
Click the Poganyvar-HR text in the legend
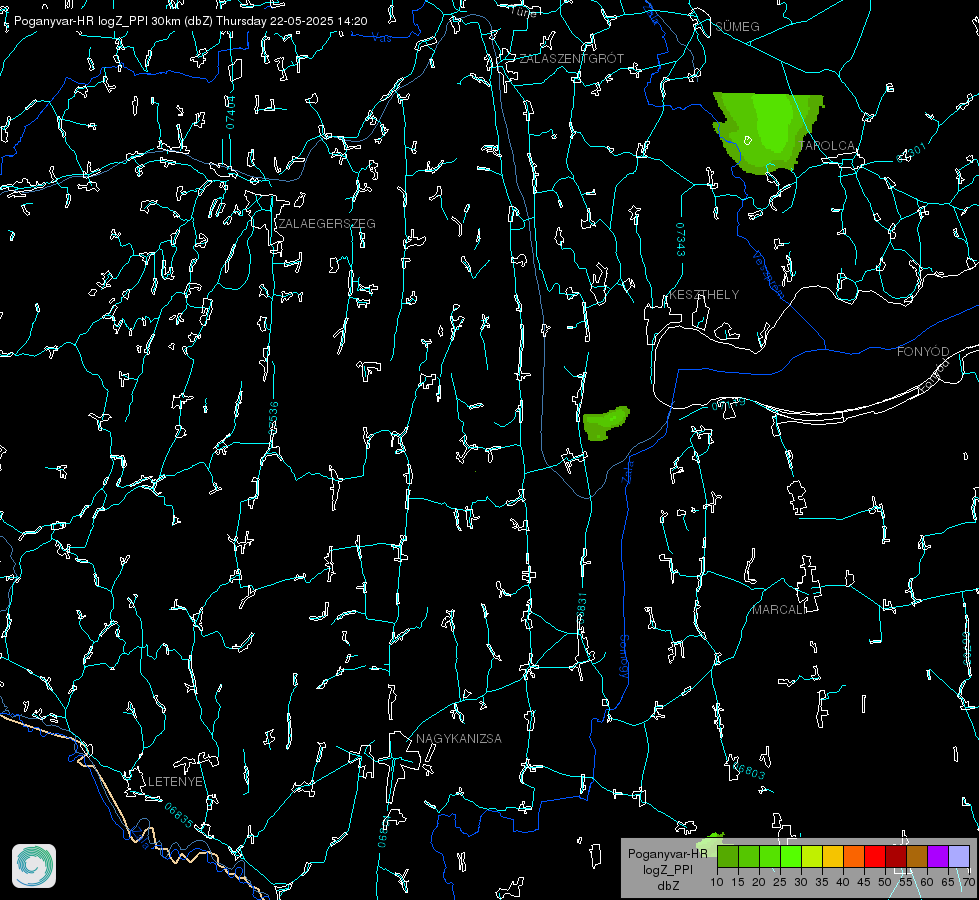tap(667, 853)
